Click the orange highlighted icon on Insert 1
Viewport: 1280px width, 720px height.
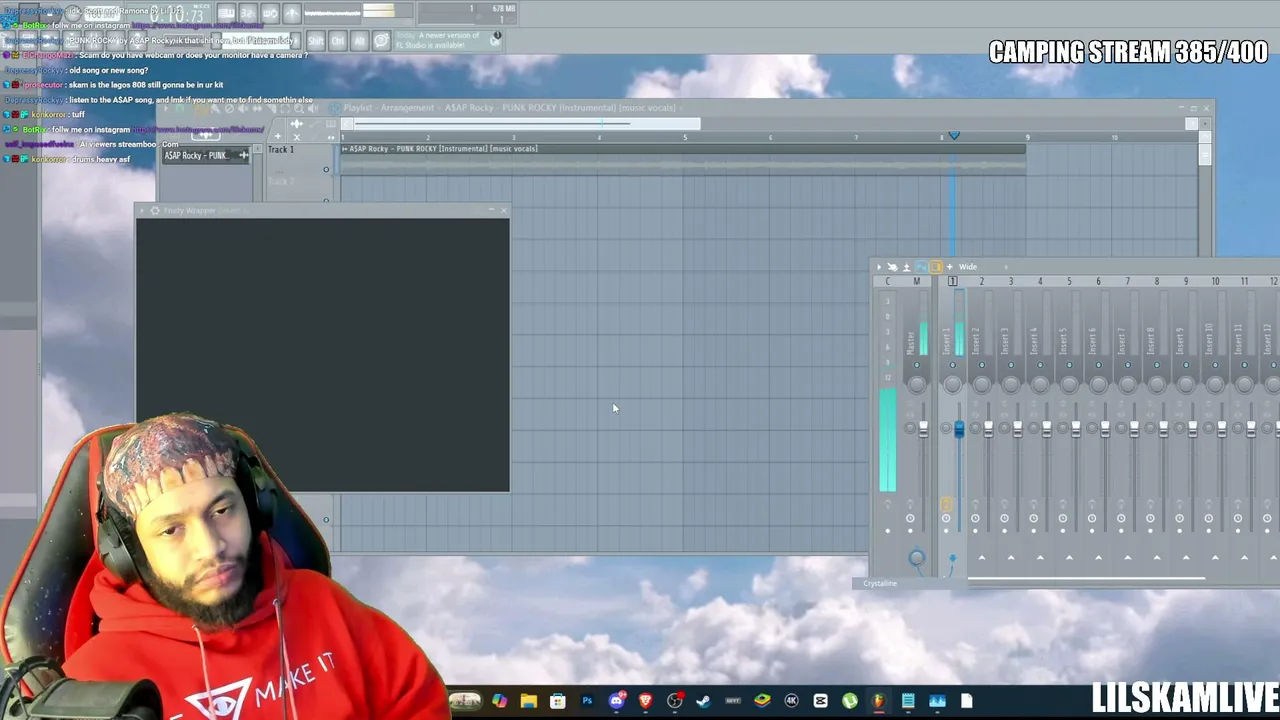[x=946, y=504]
